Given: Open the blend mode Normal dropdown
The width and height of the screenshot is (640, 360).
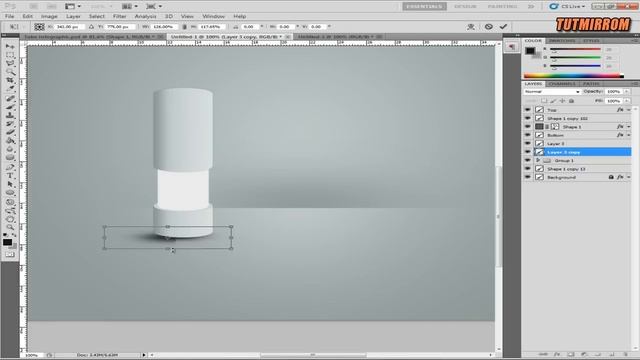Looking at the screenshot, I should point(552,92).
